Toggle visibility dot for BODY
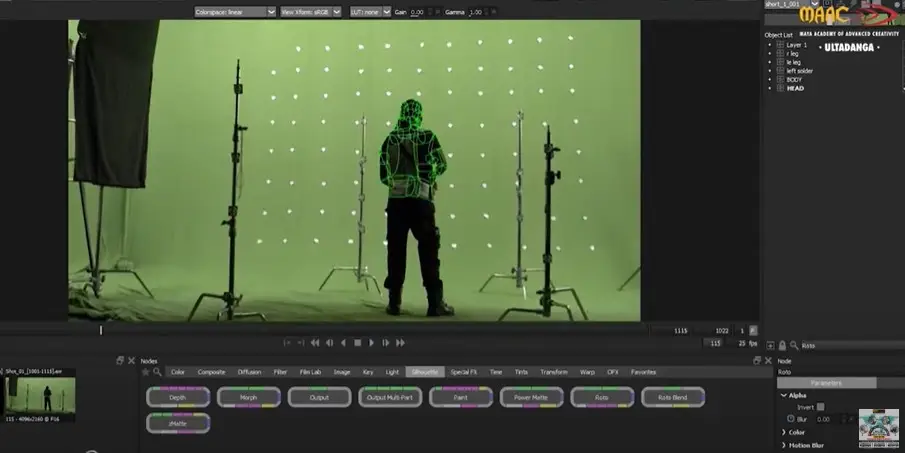 (769, 80)
